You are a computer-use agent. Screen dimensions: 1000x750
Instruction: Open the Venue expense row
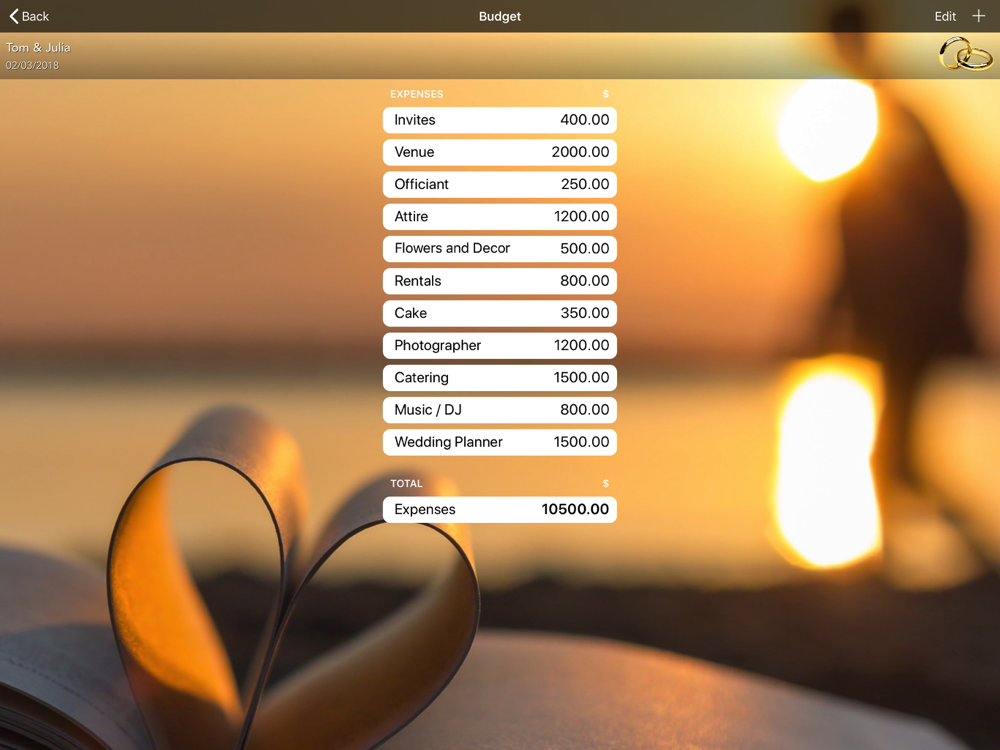[x=499, y=152]
